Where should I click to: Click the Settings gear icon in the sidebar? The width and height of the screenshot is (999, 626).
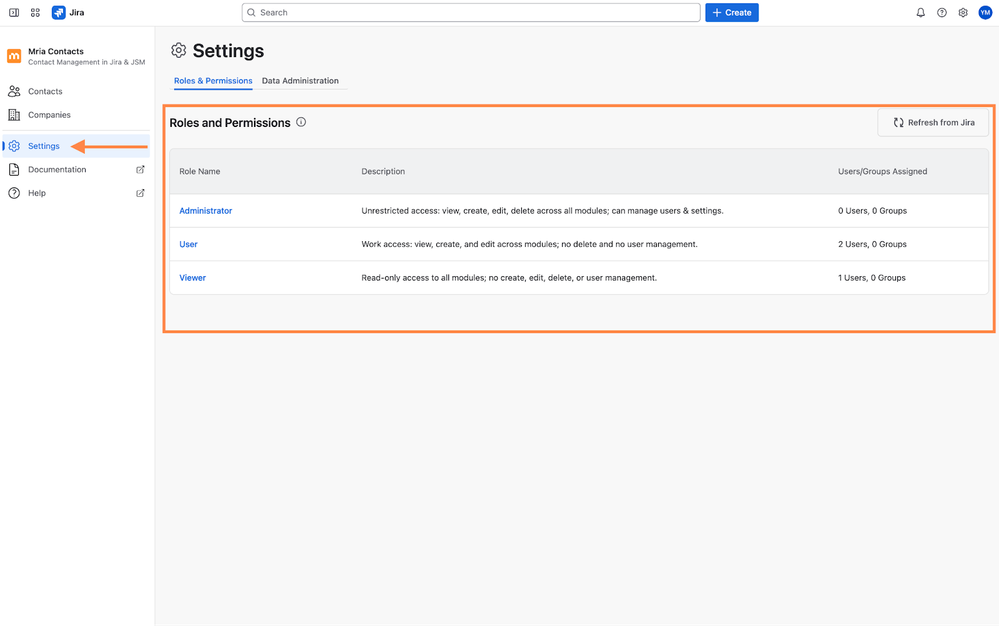pos(14,146)
